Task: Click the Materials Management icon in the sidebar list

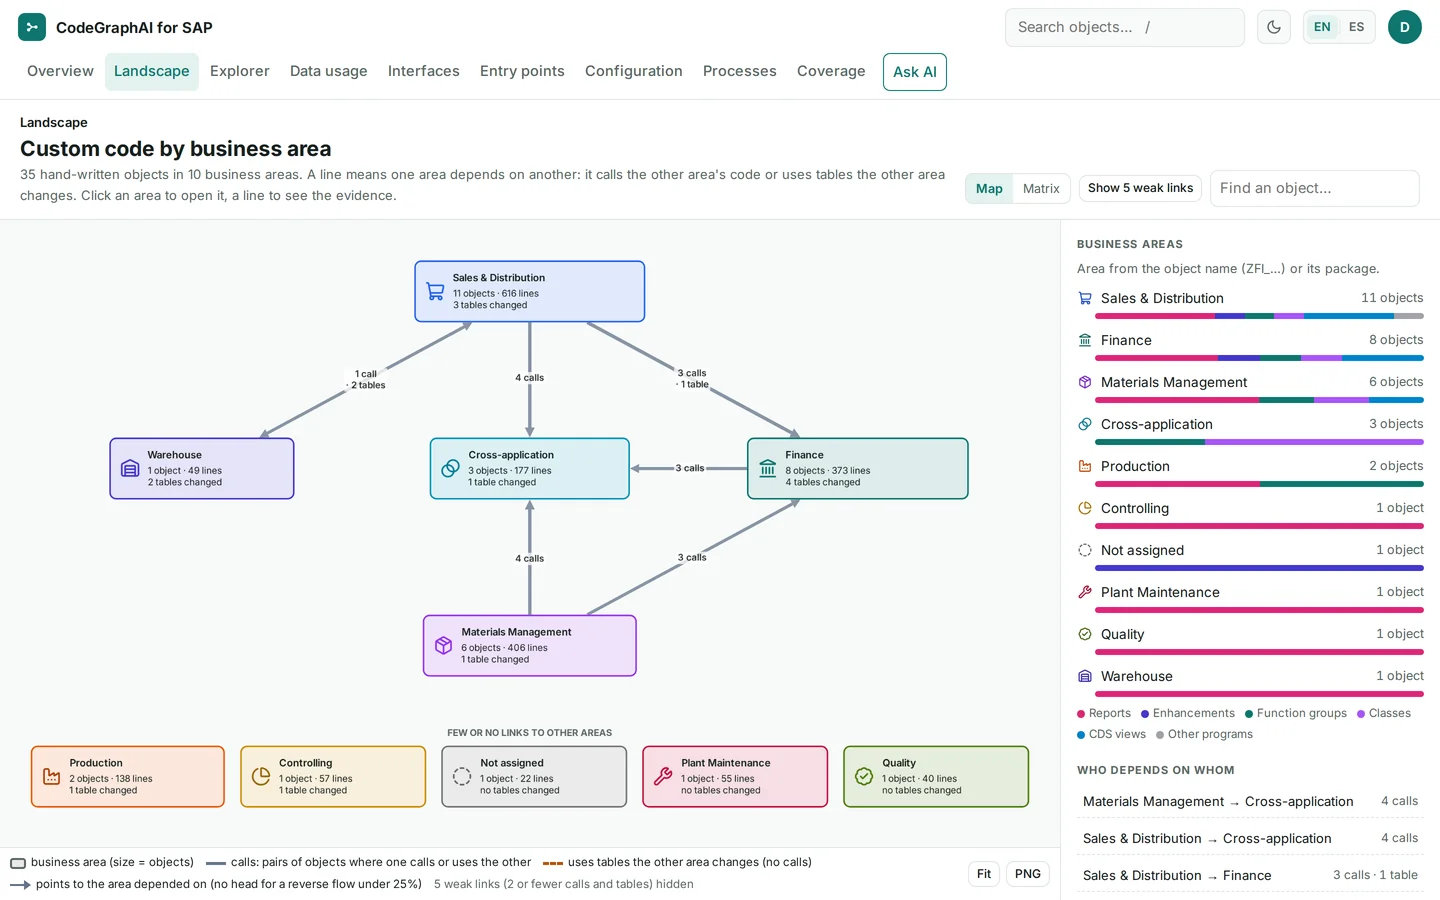Action: click(1085, 382)
